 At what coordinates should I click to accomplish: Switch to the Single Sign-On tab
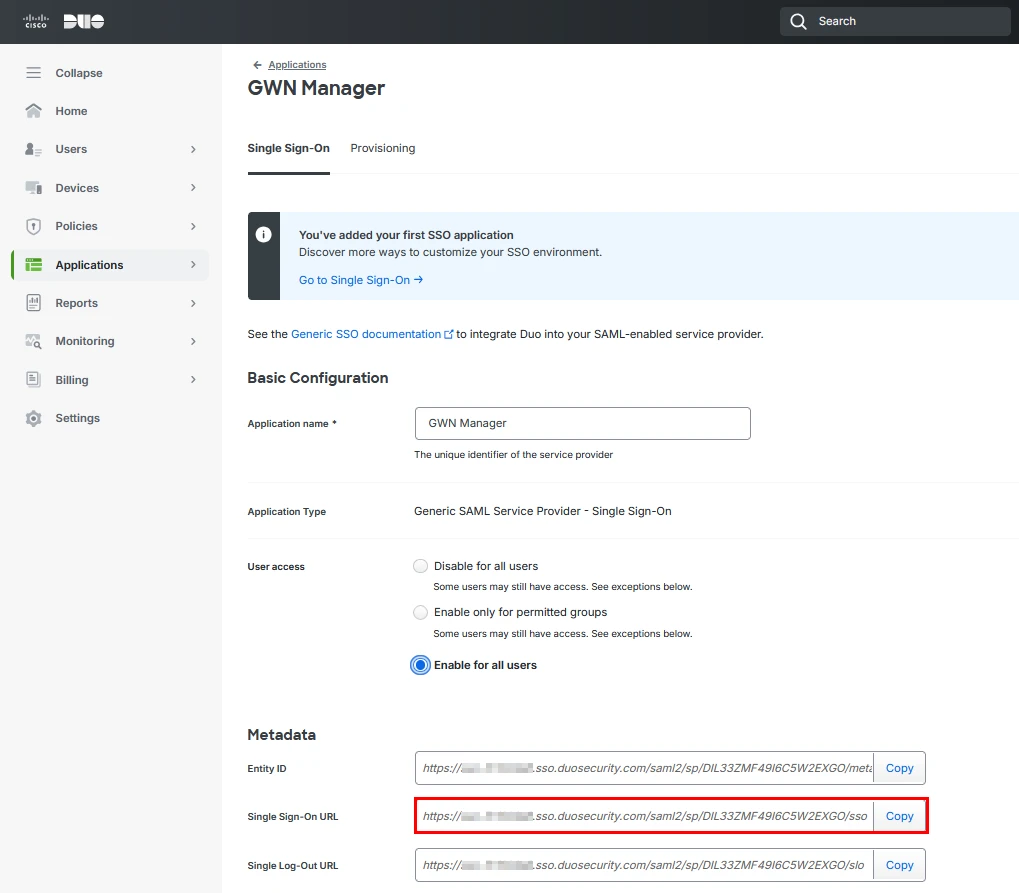point(289,148)
